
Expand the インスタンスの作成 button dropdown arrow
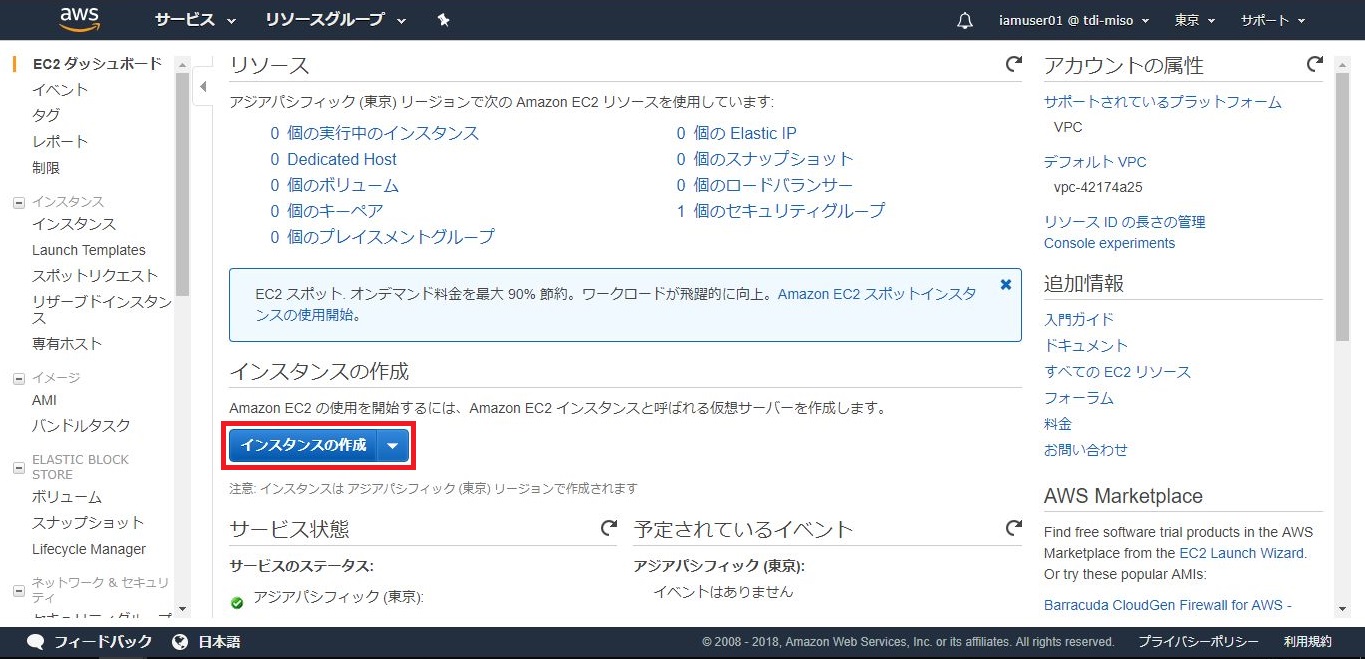click(x=393, y=446)
